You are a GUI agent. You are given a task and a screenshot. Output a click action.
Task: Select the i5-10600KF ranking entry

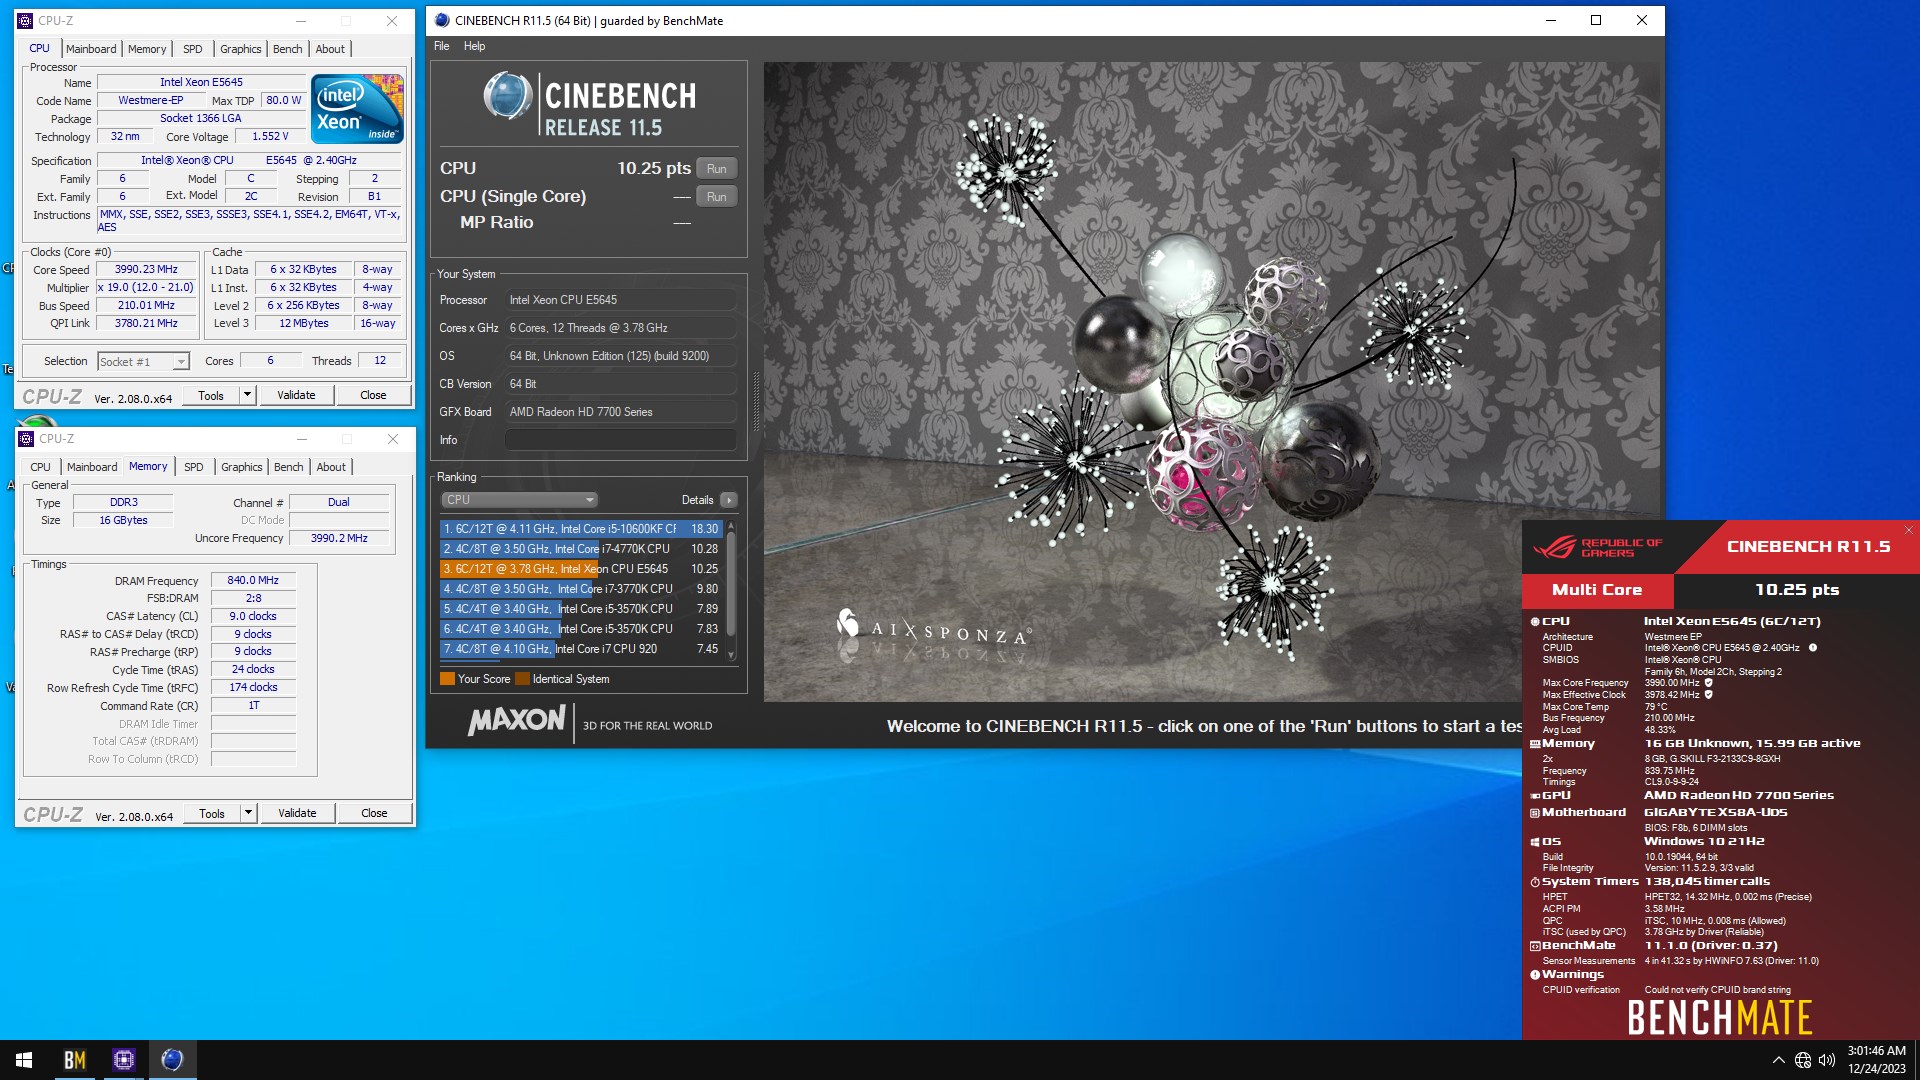tap(581, 529)
